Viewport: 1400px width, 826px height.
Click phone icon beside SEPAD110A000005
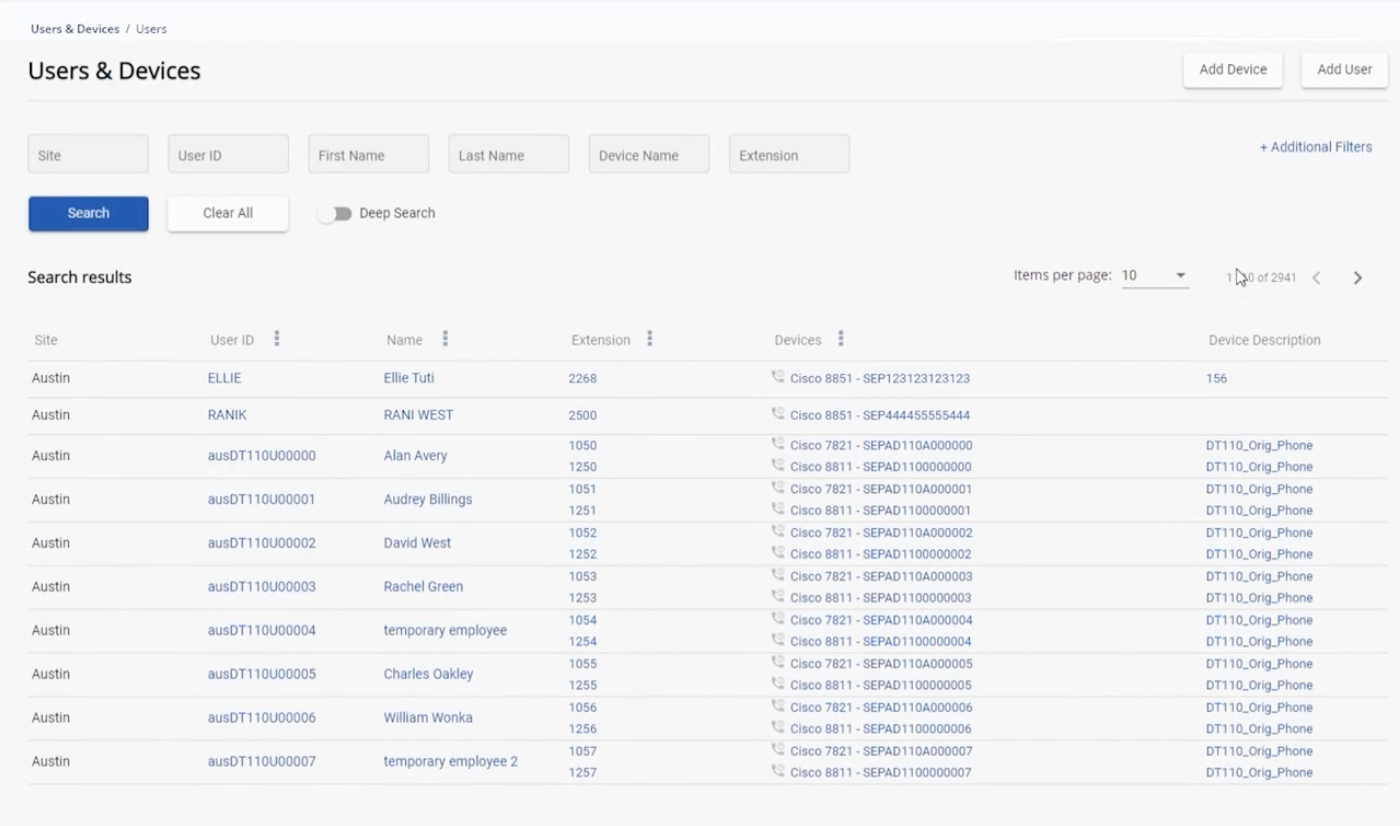point(778,662)
